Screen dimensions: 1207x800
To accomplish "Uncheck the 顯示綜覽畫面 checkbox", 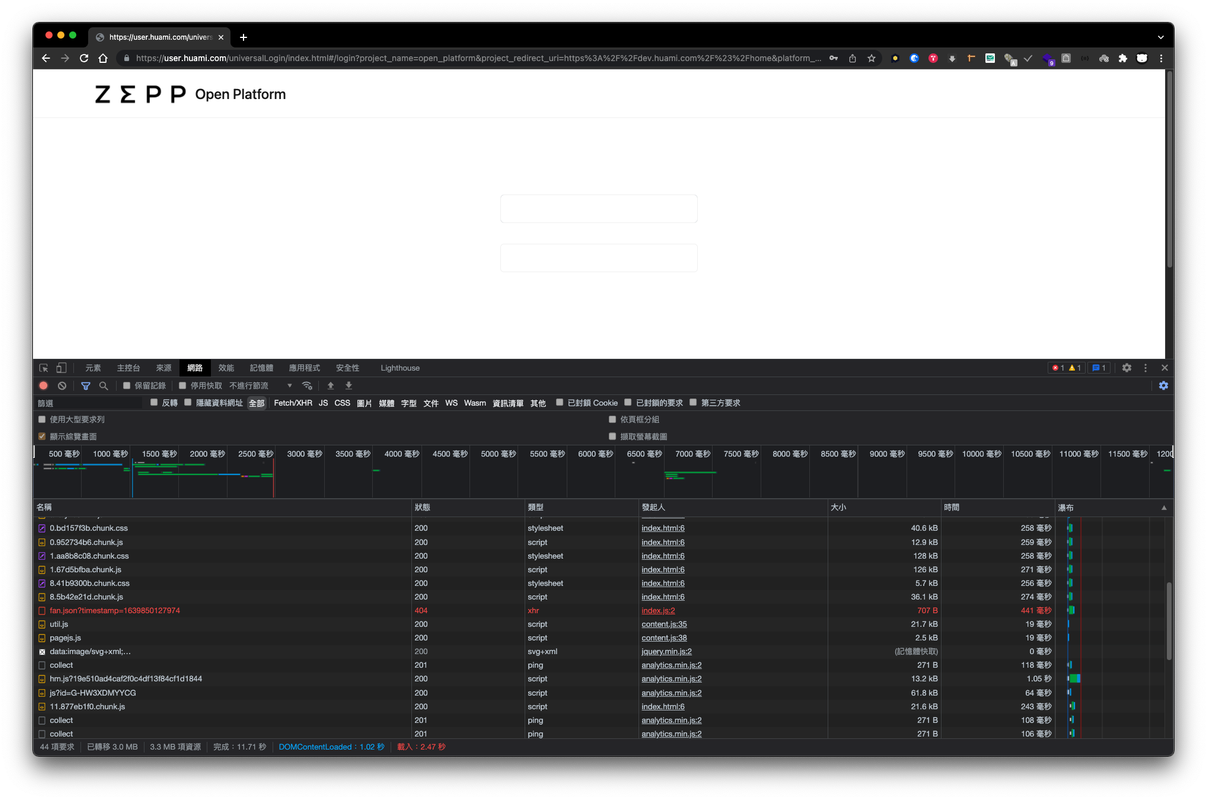I will point(42,437).
